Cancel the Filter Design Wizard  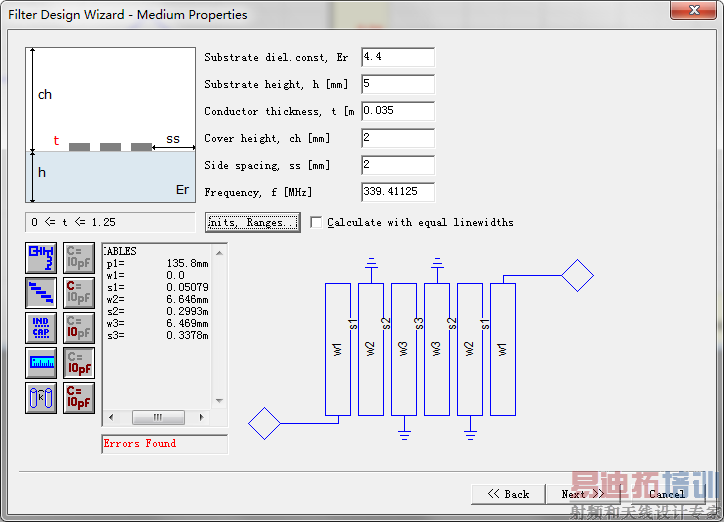coord(666,494)
